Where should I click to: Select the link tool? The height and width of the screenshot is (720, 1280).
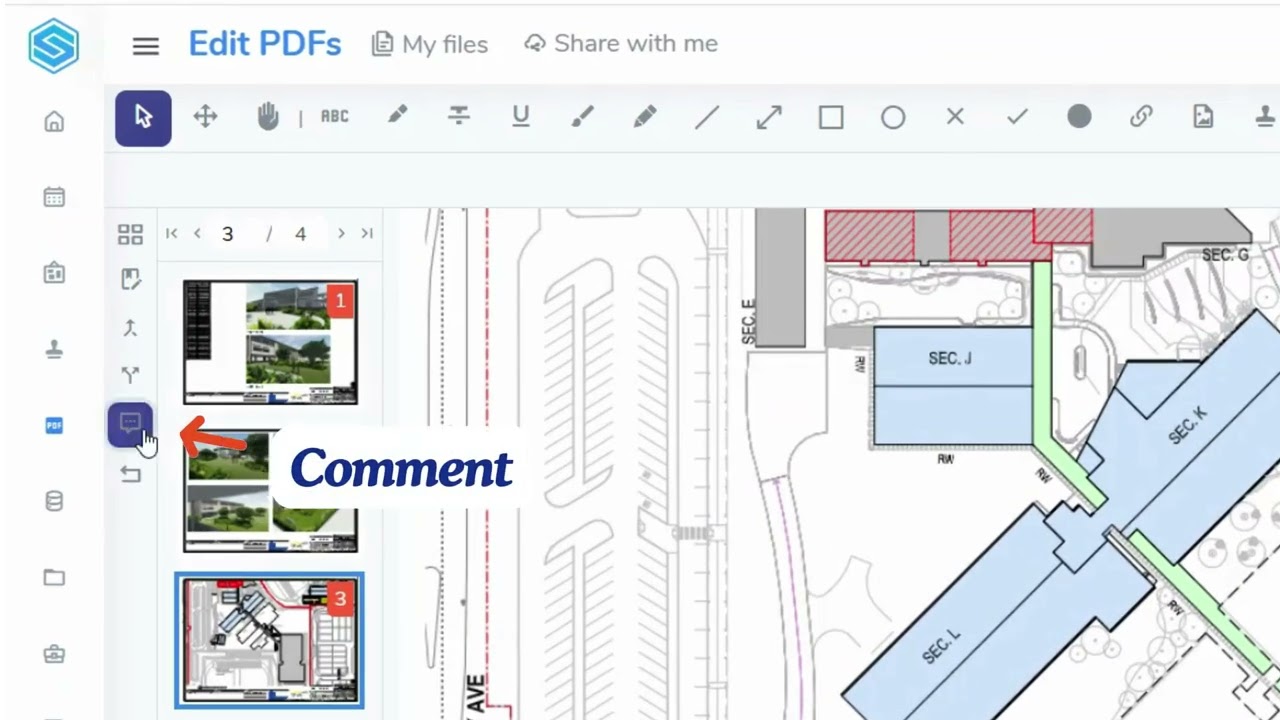click(x=1141, y=117)
